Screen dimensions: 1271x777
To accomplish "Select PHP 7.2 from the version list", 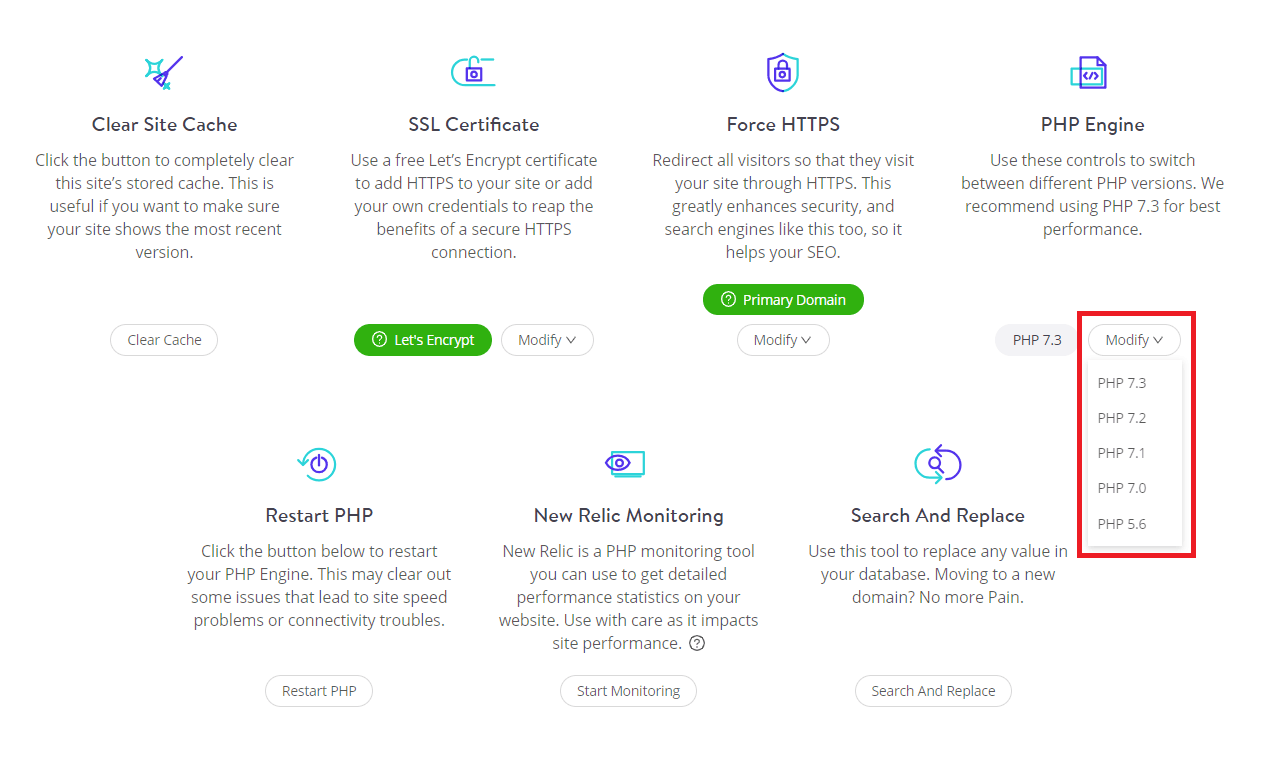I will [x=1121, y=417].
